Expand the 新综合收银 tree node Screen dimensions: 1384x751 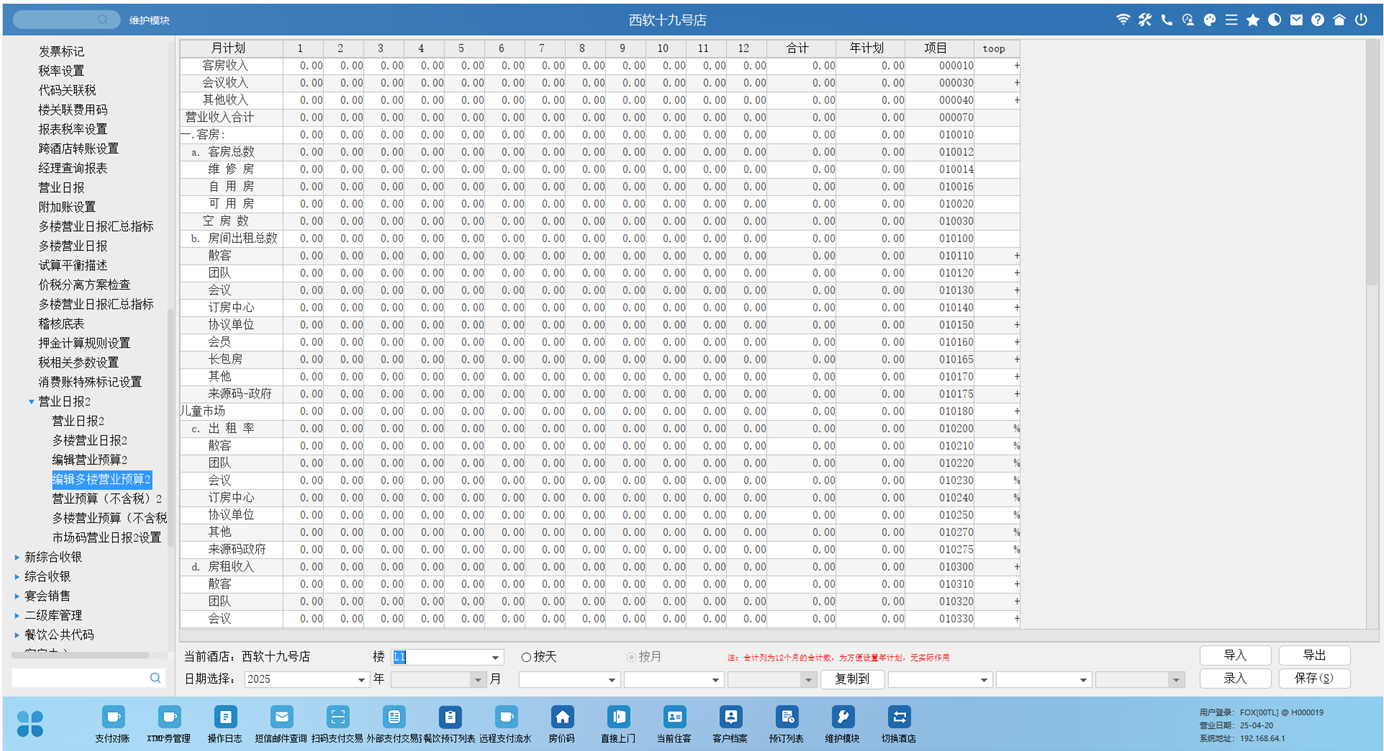point(17,557)
